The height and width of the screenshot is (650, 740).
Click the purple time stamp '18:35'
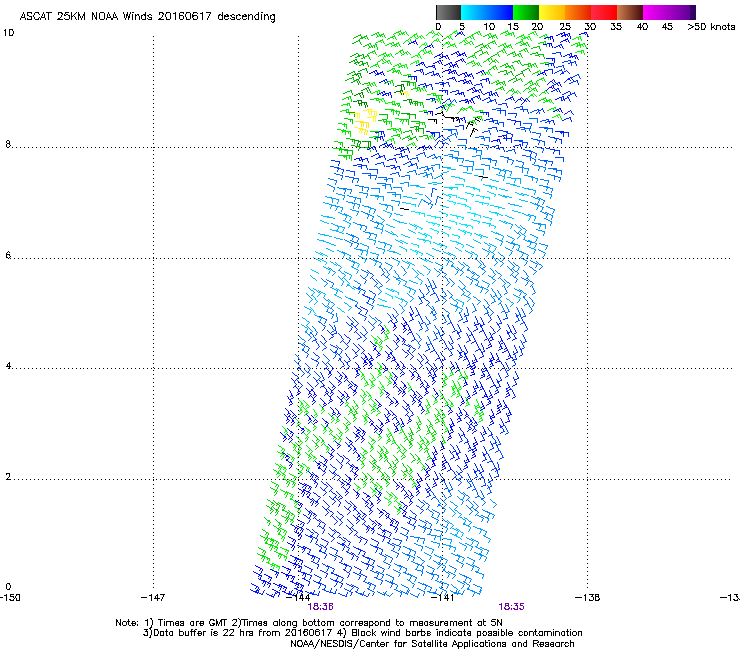pos(512,607)
